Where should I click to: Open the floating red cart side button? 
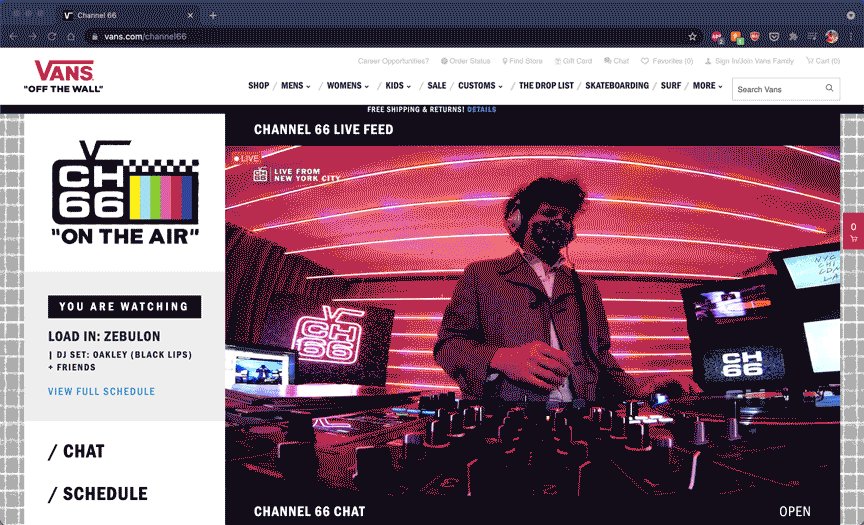[x=853, y=231]
